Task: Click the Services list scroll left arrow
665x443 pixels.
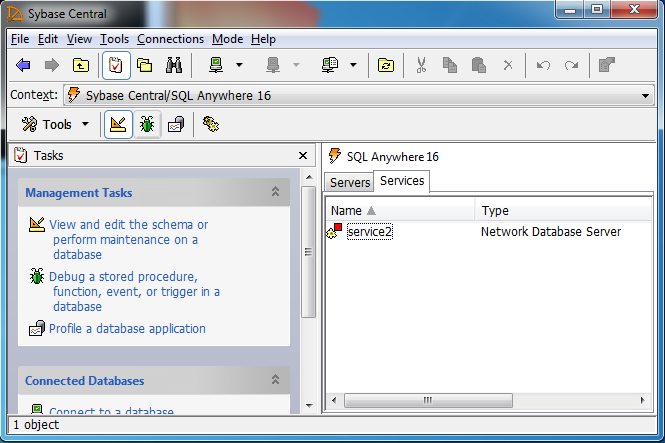Action: (x=334, y=400)
